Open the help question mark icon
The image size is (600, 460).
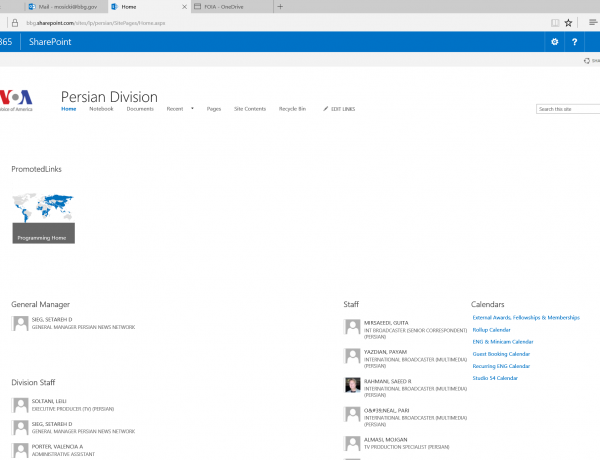[574, 42]
